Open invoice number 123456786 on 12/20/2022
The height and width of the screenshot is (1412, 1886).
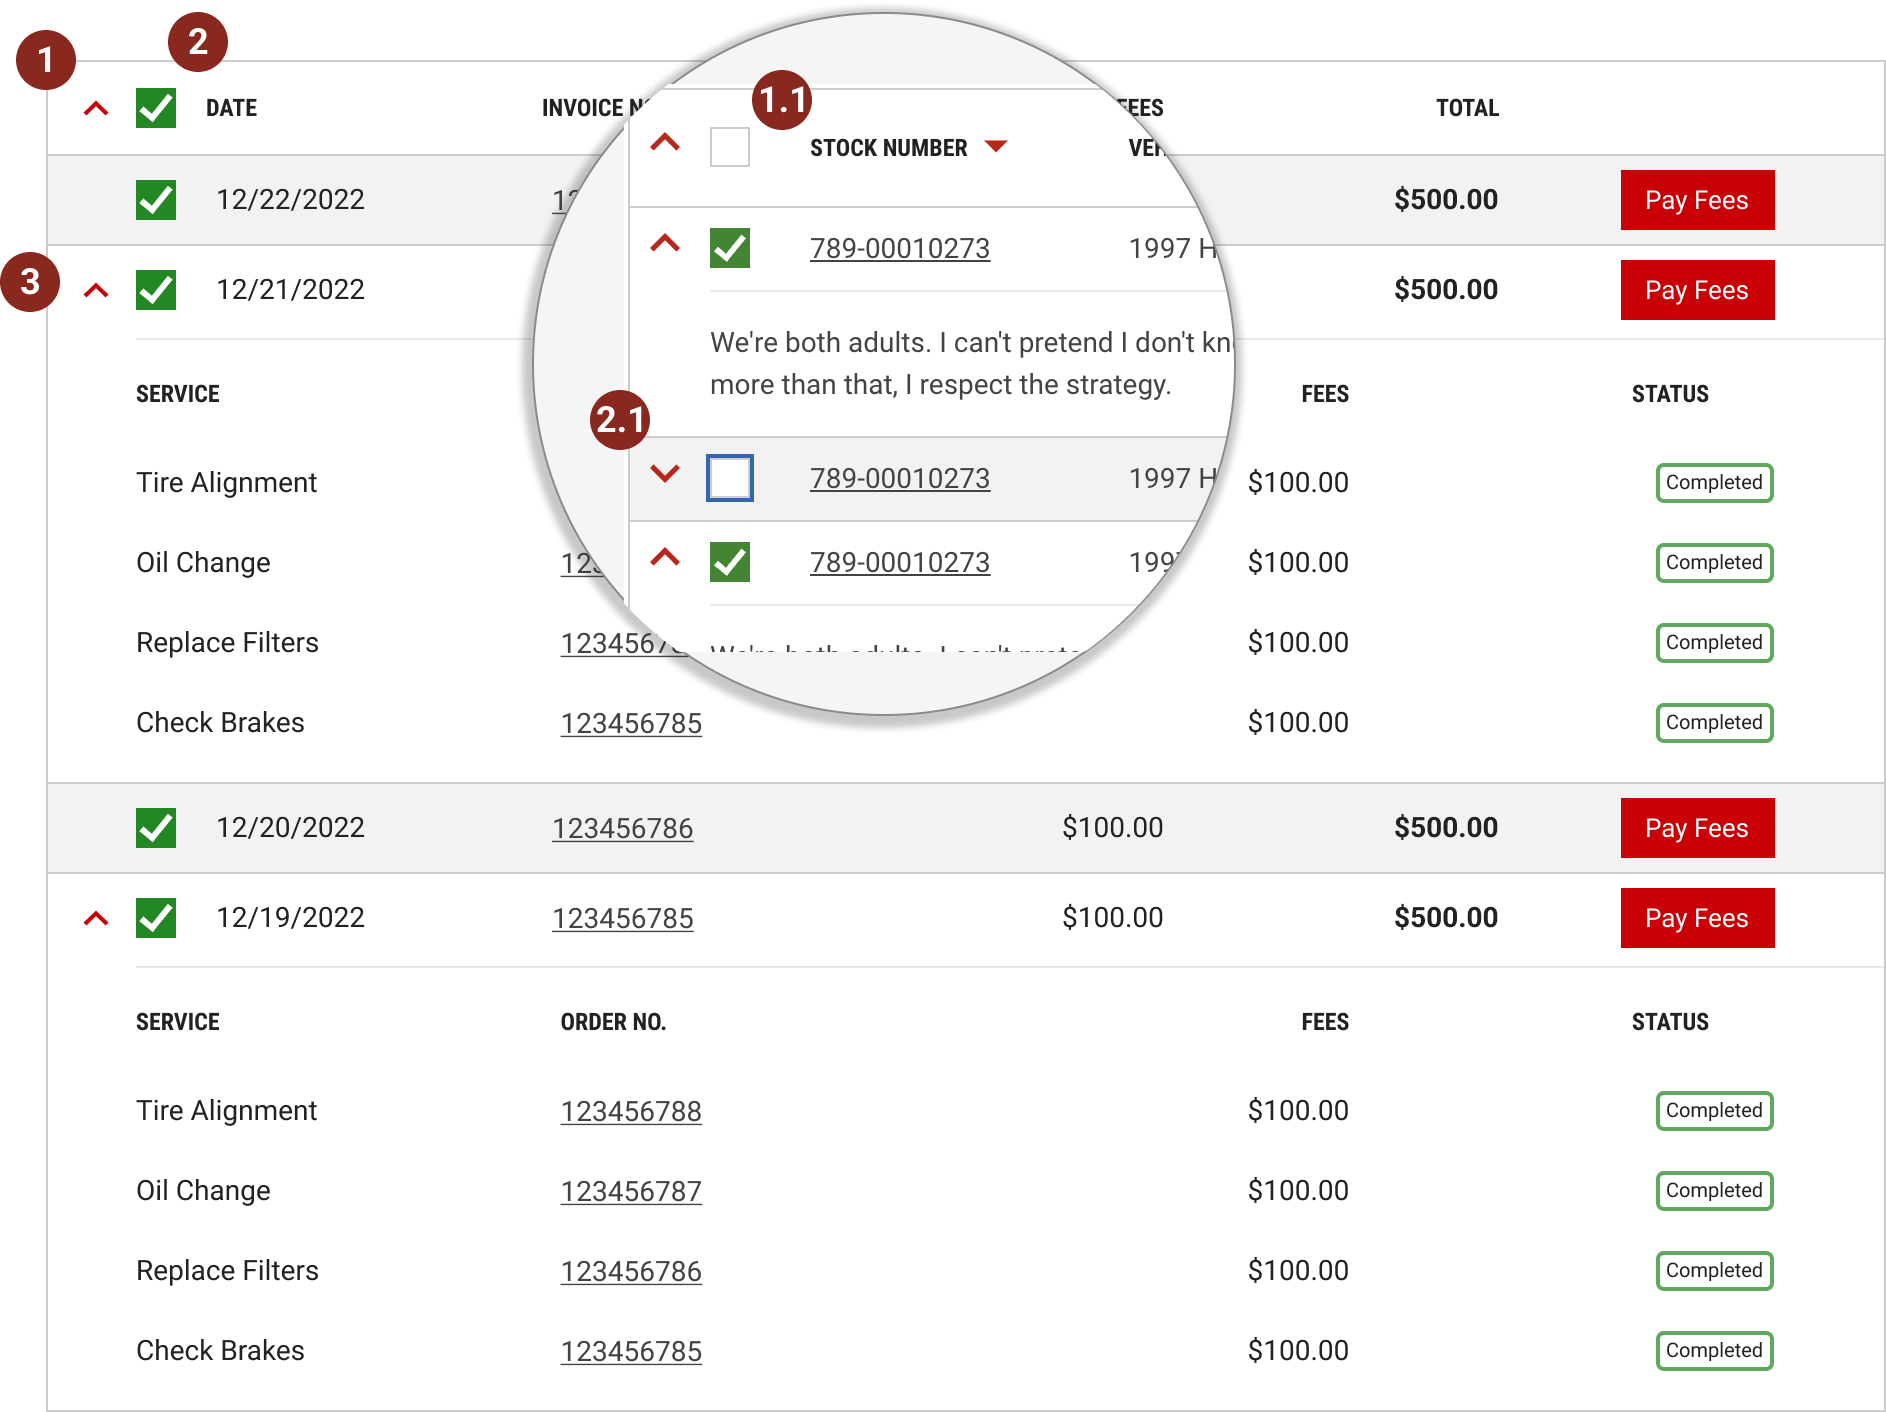[x=622, y=828]
